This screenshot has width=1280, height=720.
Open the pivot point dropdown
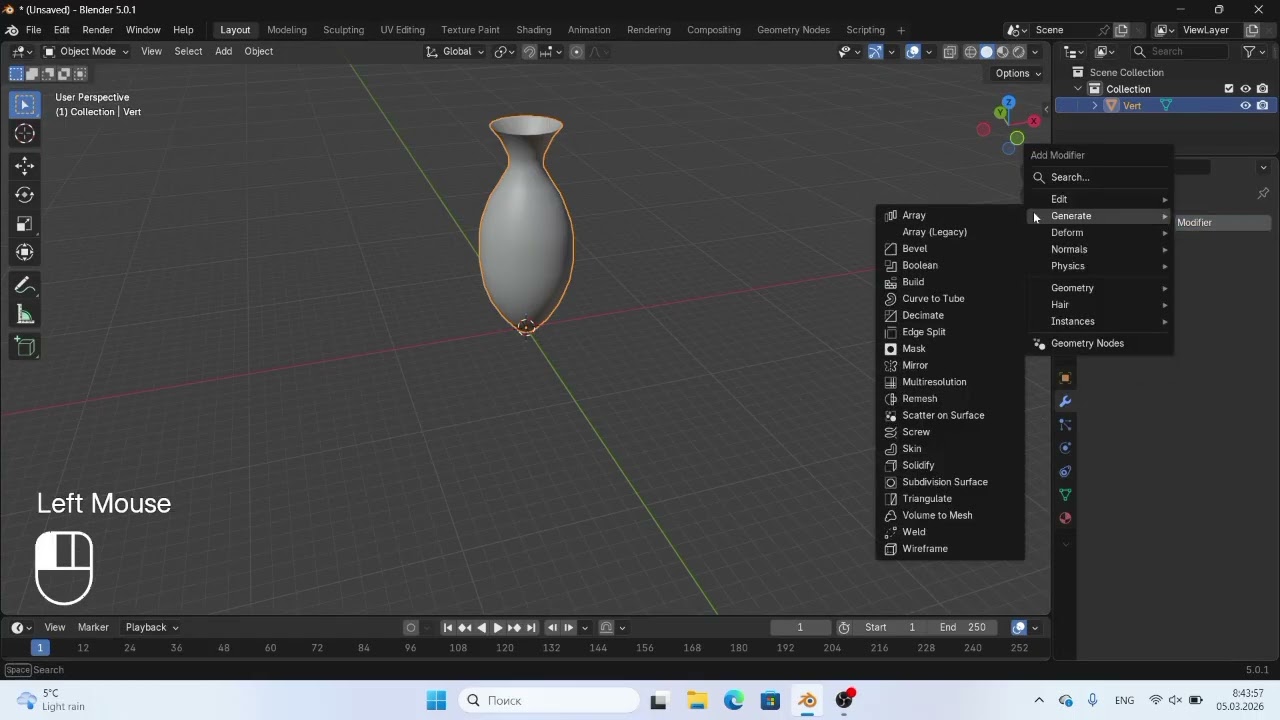coord(505,52)
